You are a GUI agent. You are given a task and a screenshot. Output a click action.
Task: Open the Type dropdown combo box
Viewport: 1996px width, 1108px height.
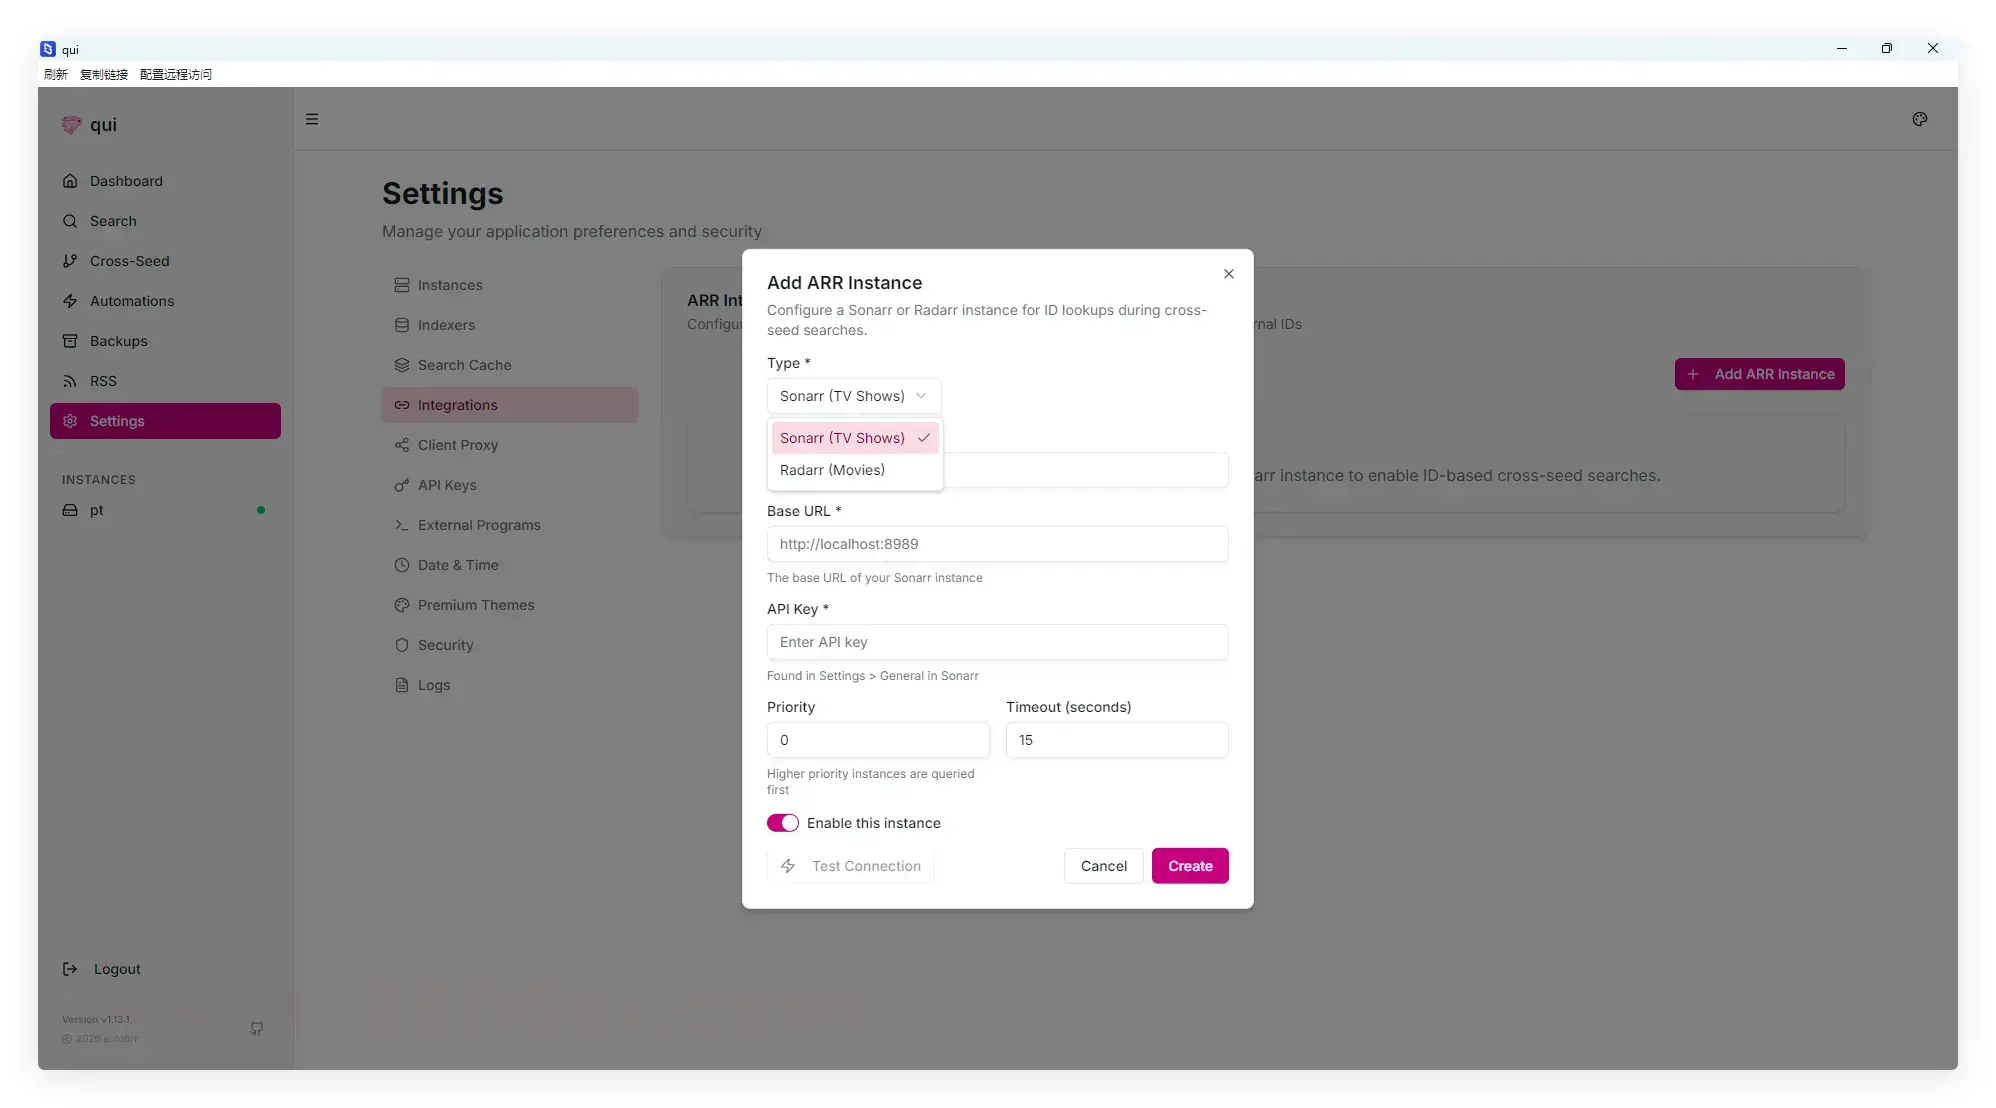coord(853,396)
